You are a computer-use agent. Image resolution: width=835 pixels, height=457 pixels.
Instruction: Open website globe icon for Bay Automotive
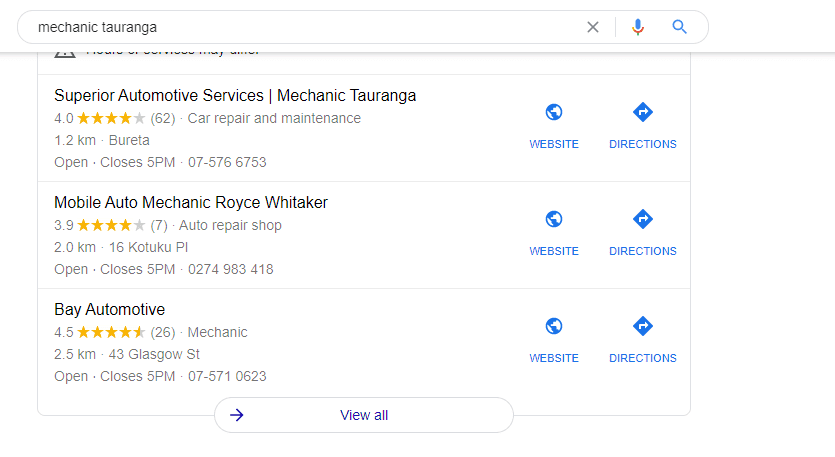click(554, 327)
